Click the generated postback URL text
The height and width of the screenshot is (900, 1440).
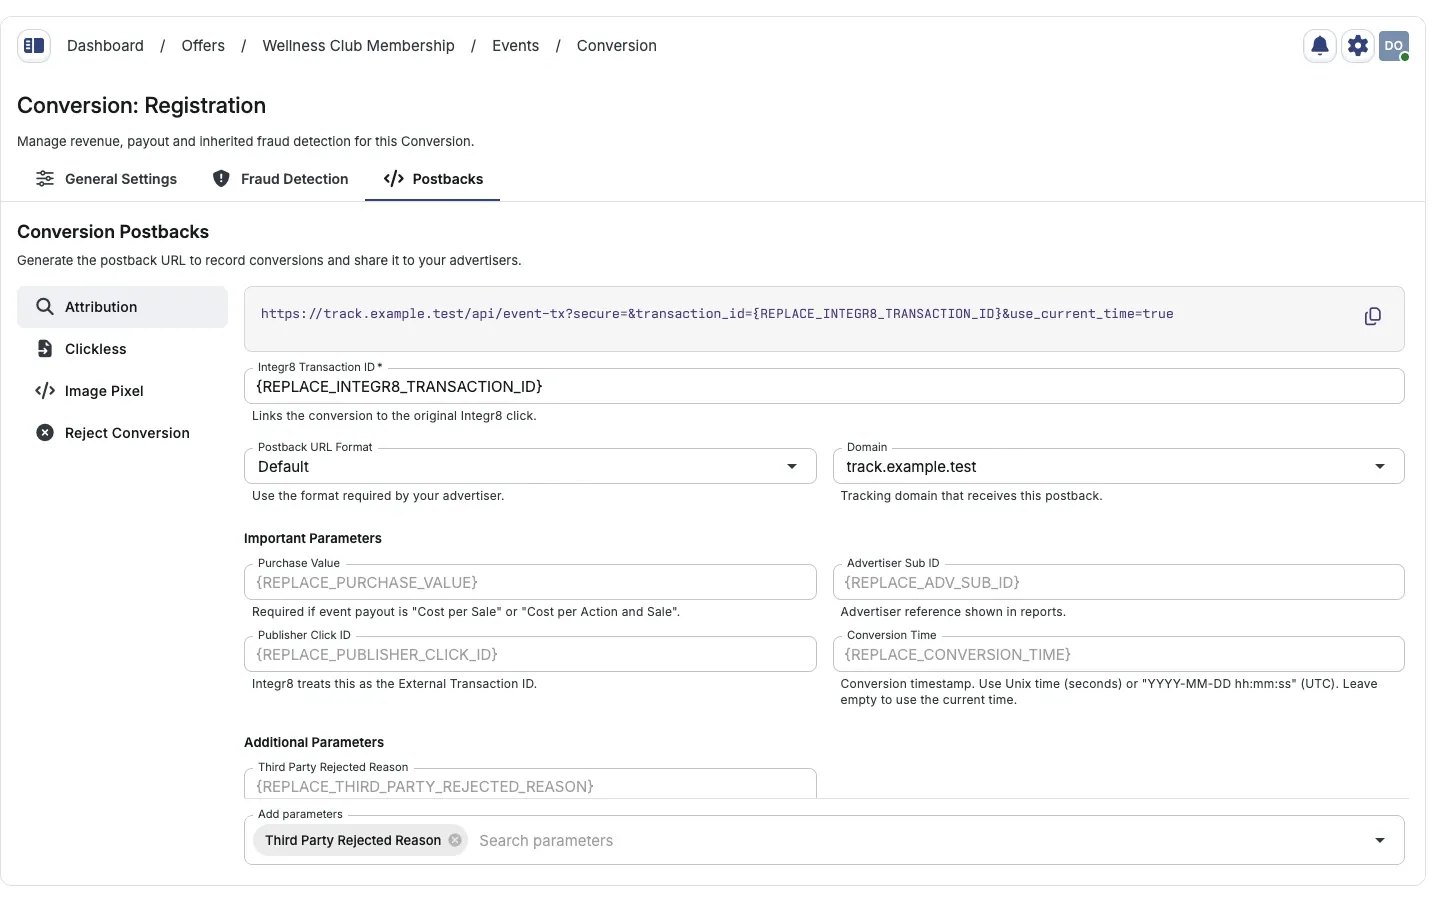coord(717,314)
